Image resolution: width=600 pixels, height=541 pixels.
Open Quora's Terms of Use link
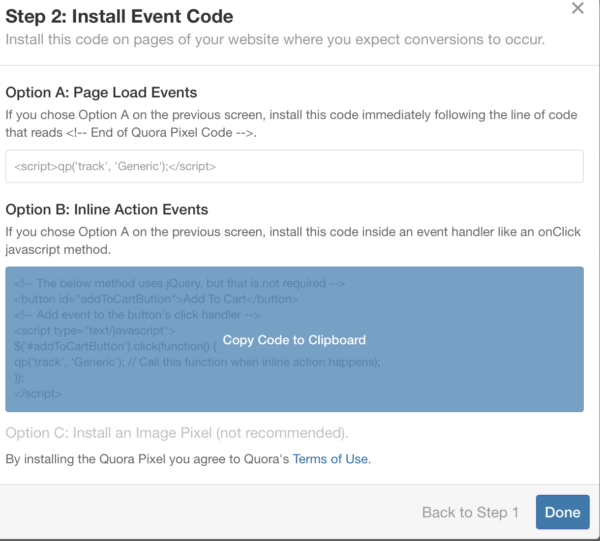330,459
